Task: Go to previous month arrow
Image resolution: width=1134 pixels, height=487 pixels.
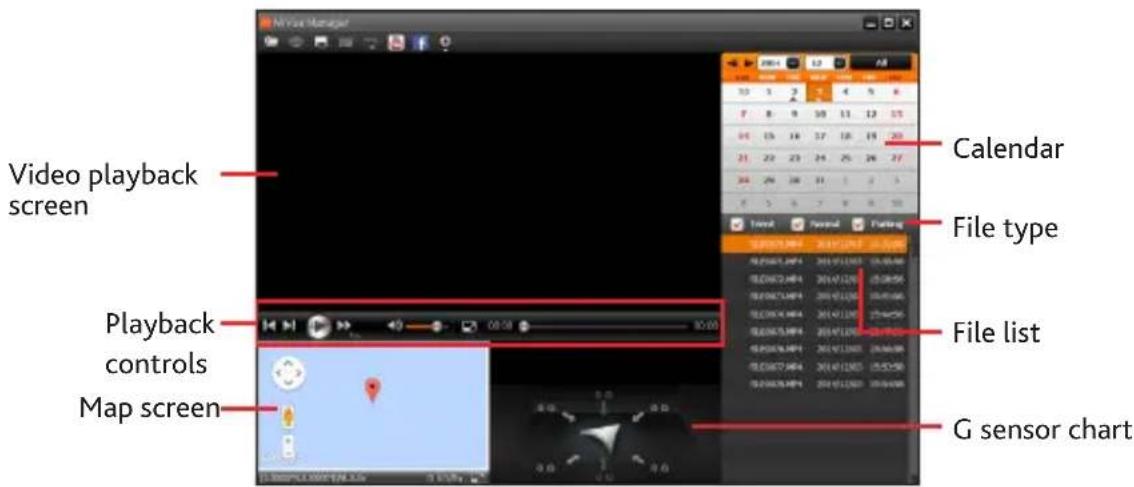Action: (731, 64)
